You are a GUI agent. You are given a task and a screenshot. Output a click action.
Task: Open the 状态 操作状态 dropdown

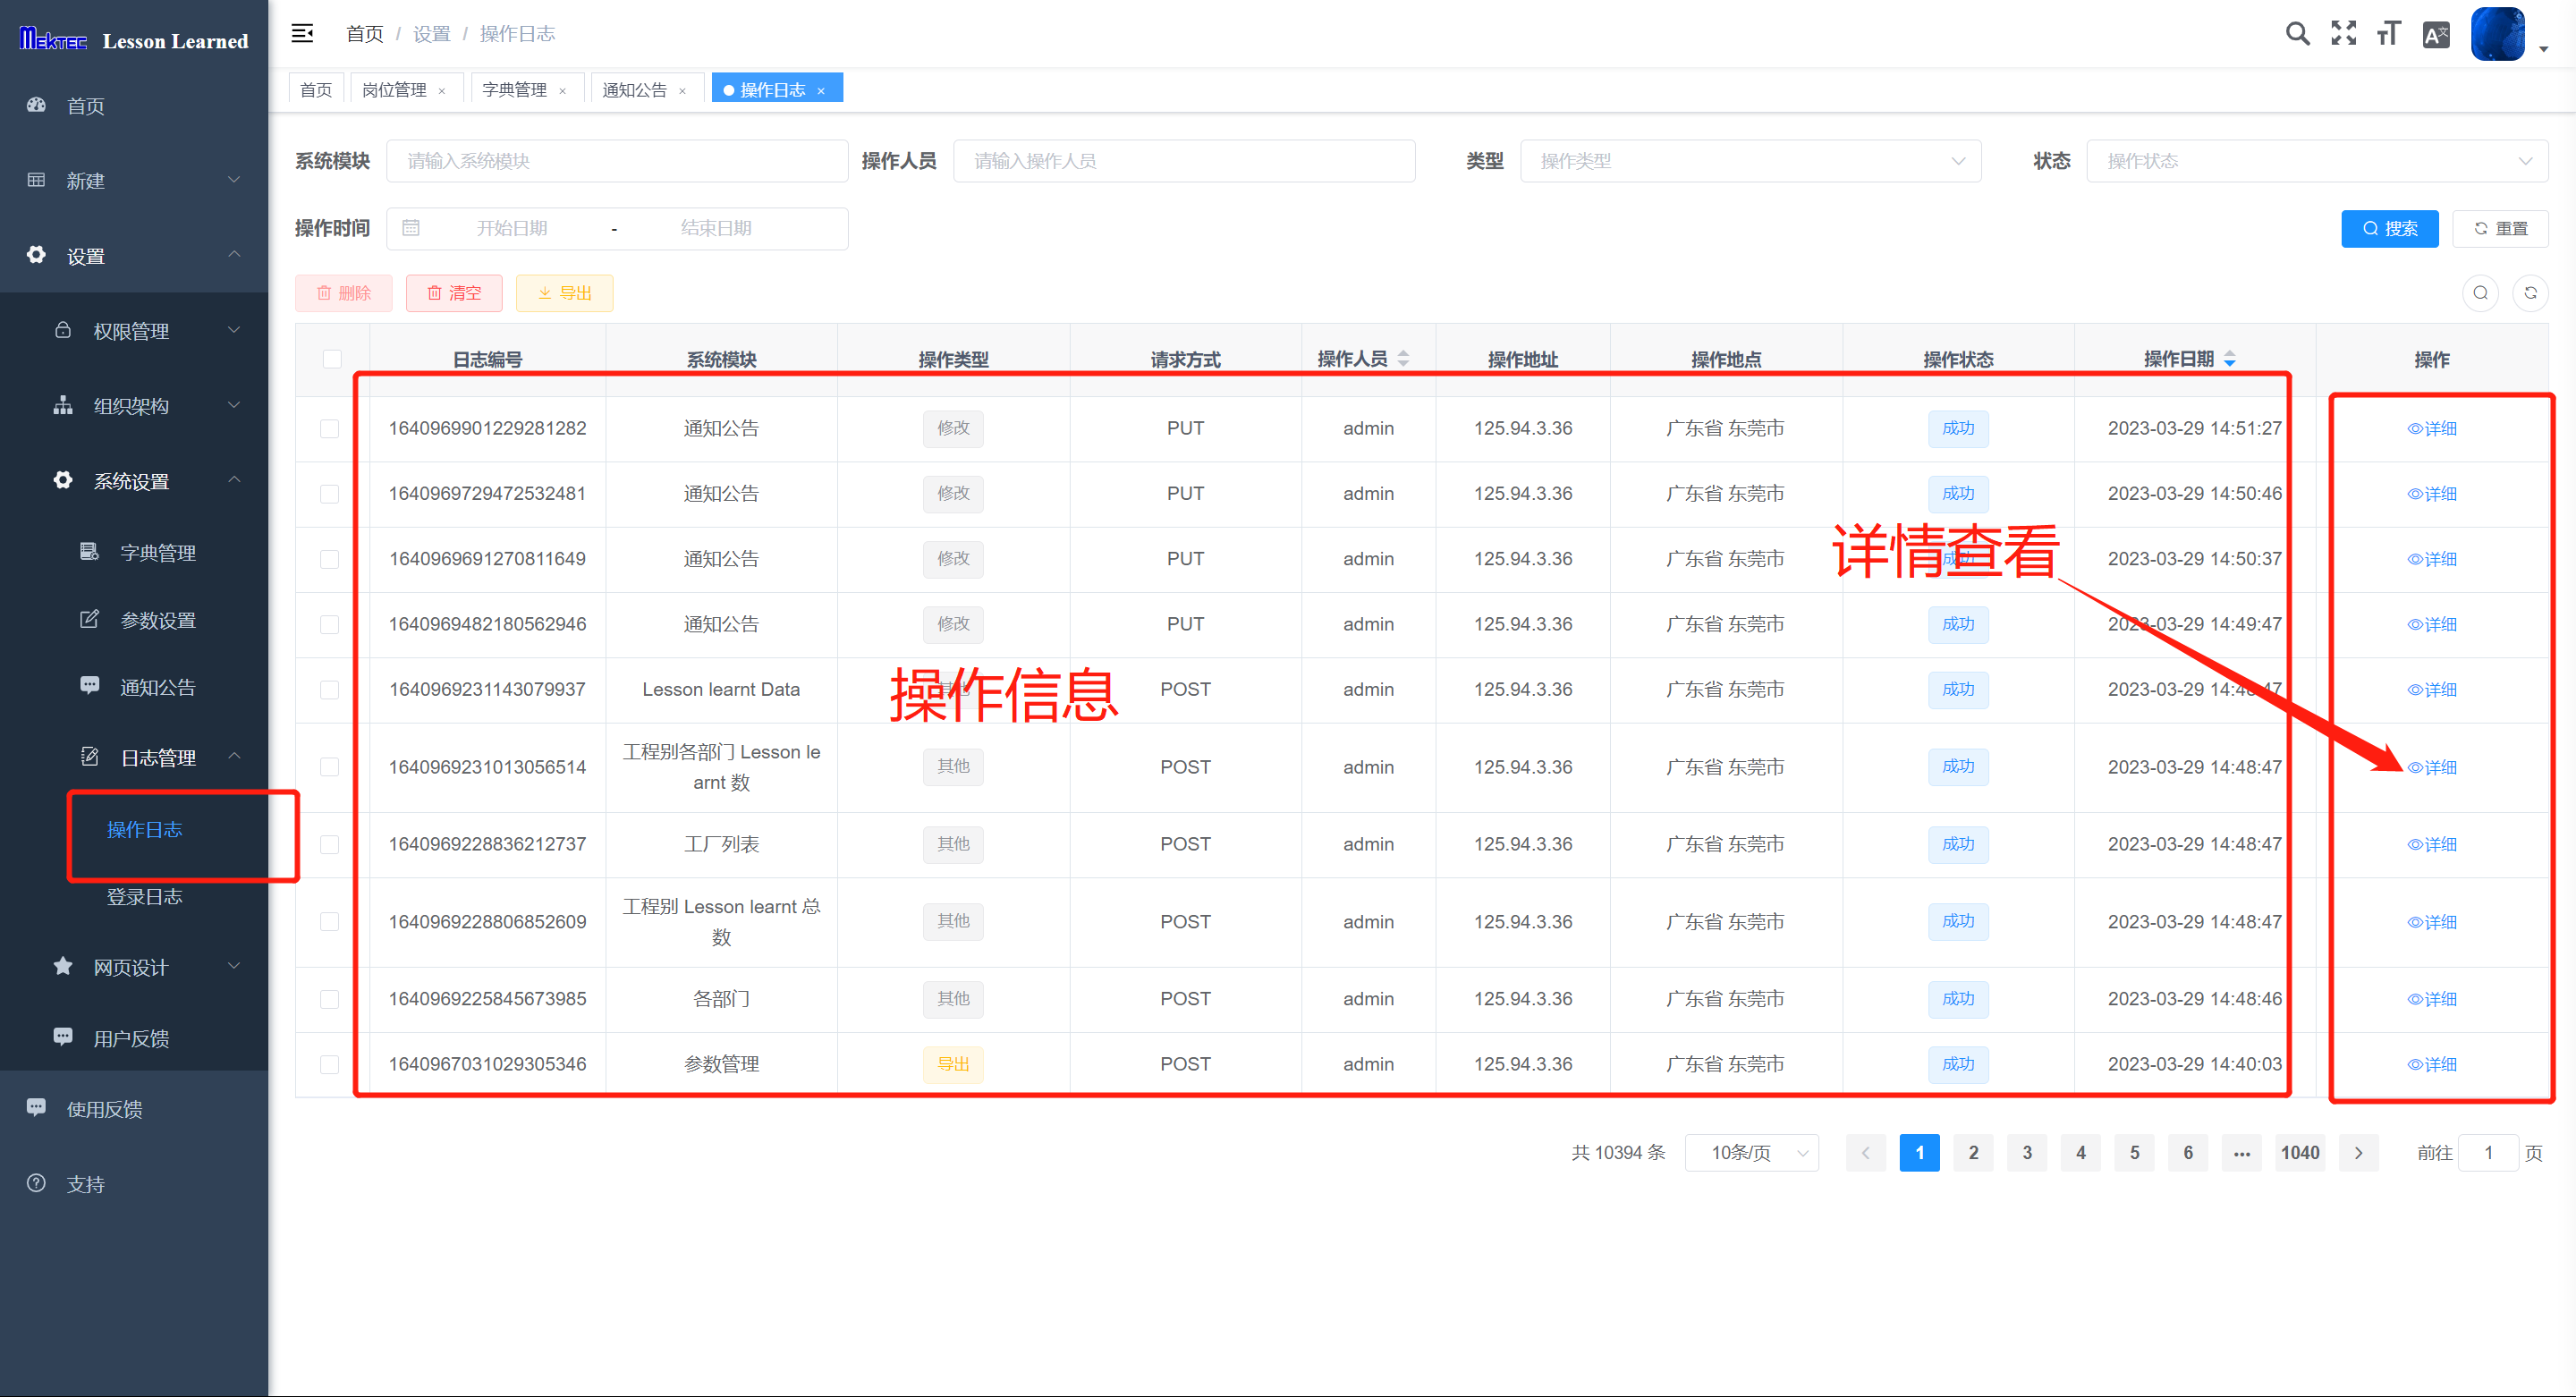2317,161
